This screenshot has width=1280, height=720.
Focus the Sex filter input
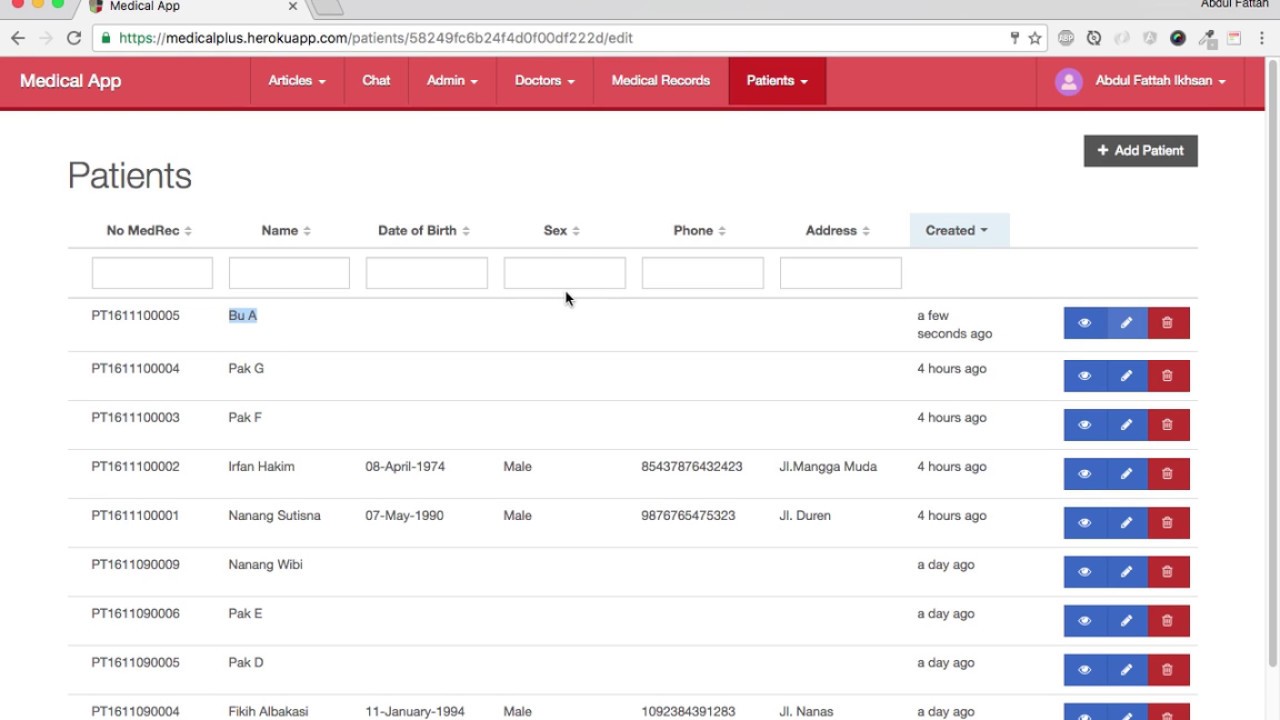tap(565, 273)
